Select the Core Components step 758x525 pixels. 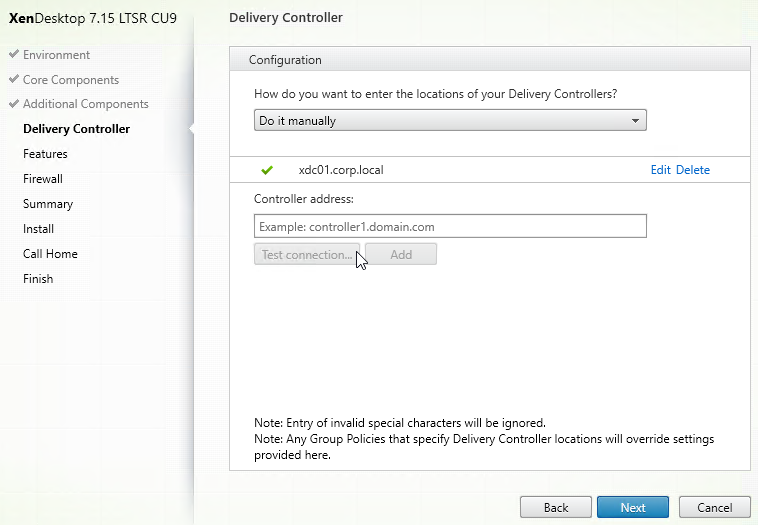click(x=71, y=80)
